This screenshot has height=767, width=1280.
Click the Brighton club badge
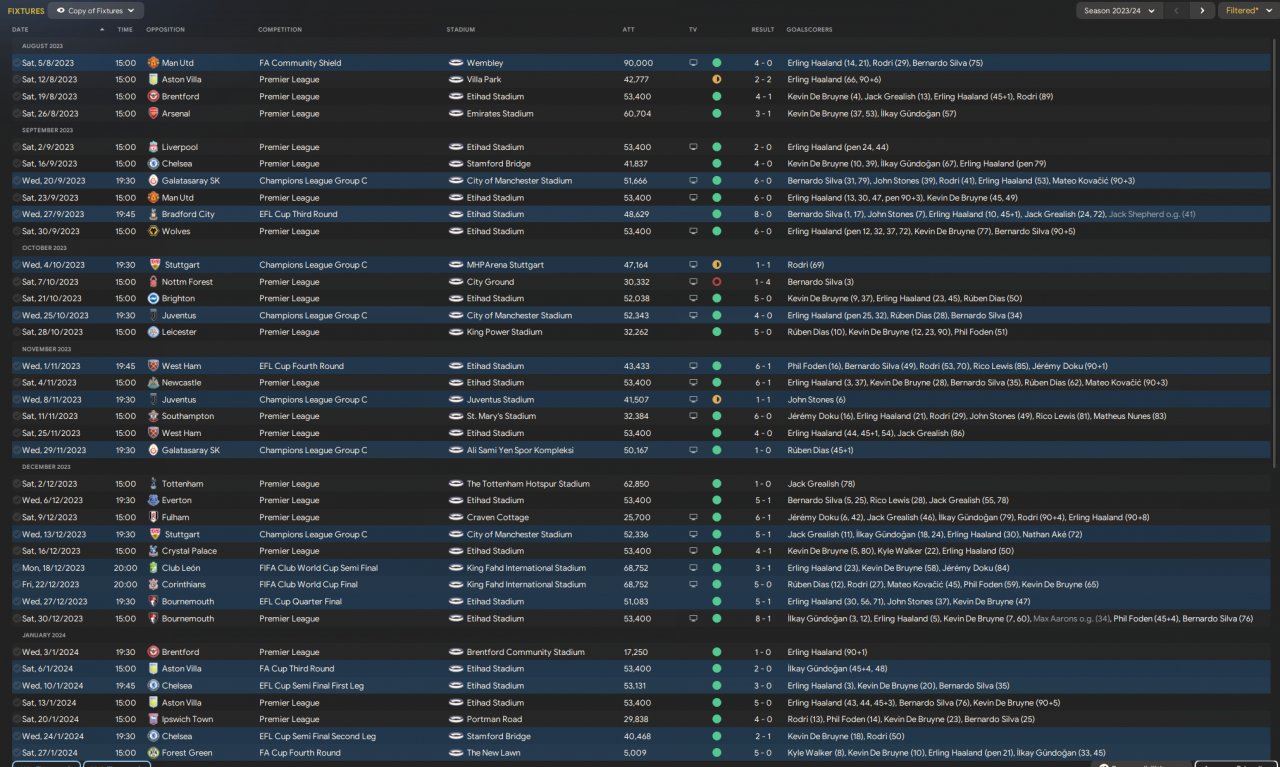(x=153, y=298)
